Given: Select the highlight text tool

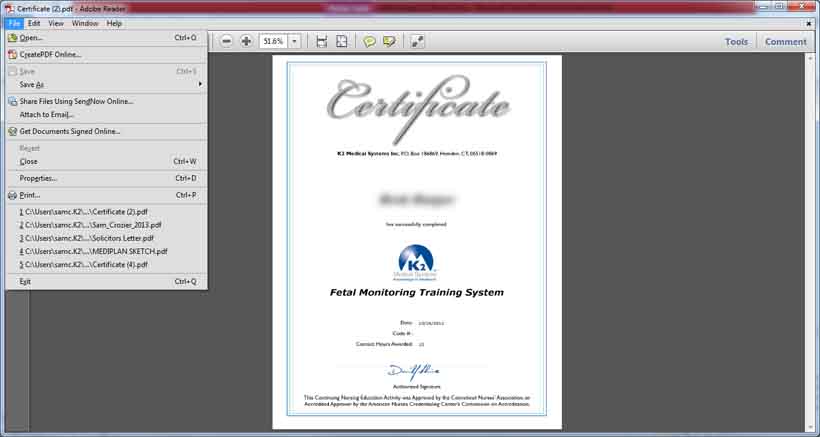Looking at the screenshot, I should click(389, 41).
